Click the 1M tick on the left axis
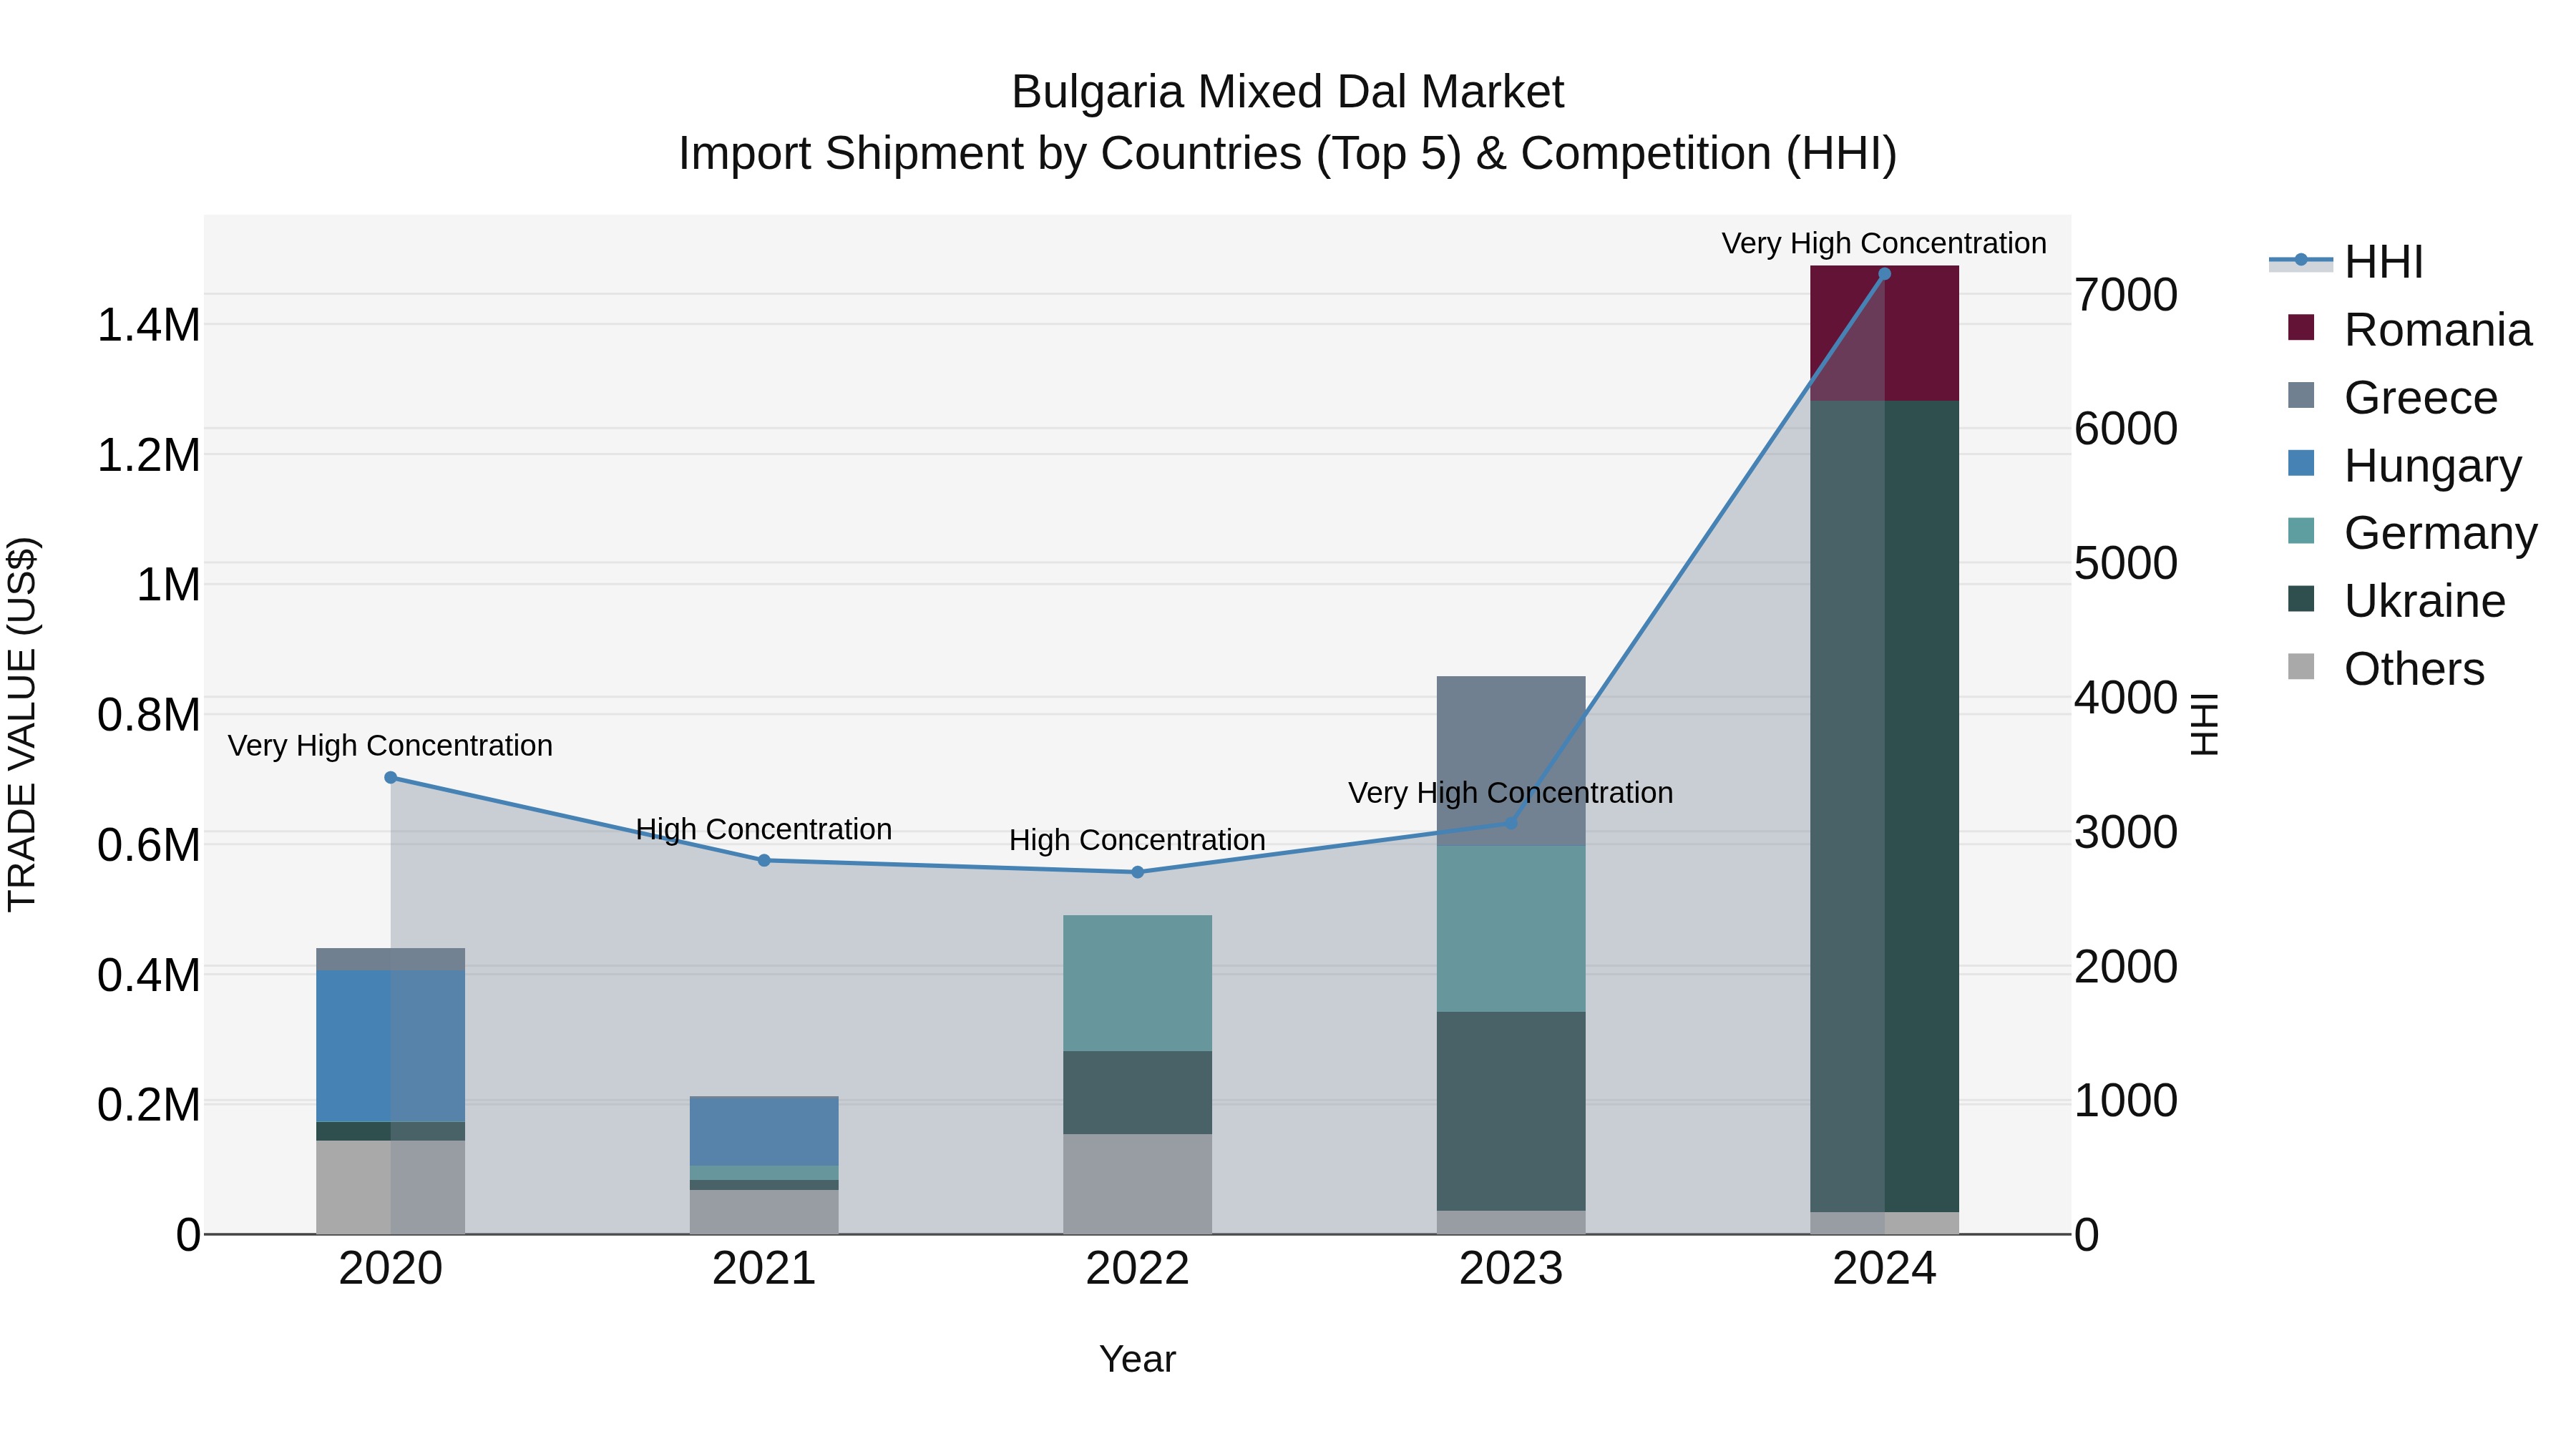 pyautogui.click(x=169, y=585)
